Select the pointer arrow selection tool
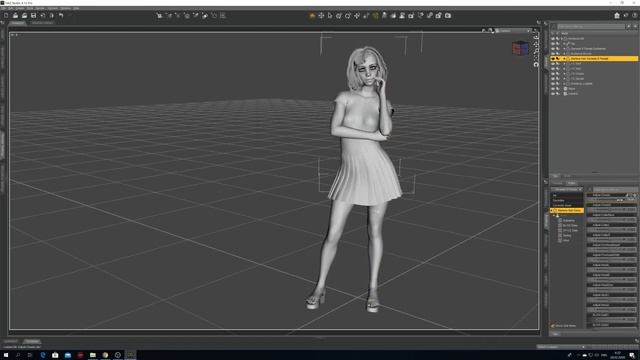The height and width of the screenshot is (360, 640). click(x=330, y=16)
